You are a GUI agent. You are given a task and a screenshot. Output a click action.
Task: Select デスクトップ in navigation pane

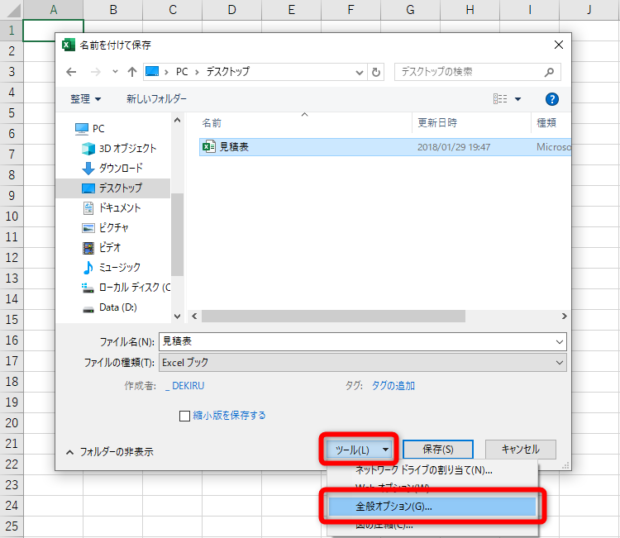(113, 188)
